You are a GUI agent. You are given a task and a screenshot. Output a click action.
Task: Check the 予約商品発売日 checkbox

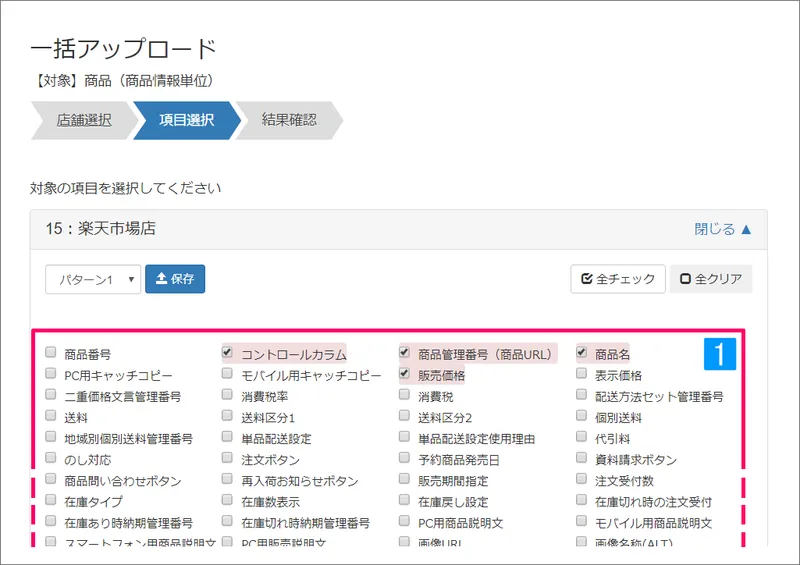(404, 457)
